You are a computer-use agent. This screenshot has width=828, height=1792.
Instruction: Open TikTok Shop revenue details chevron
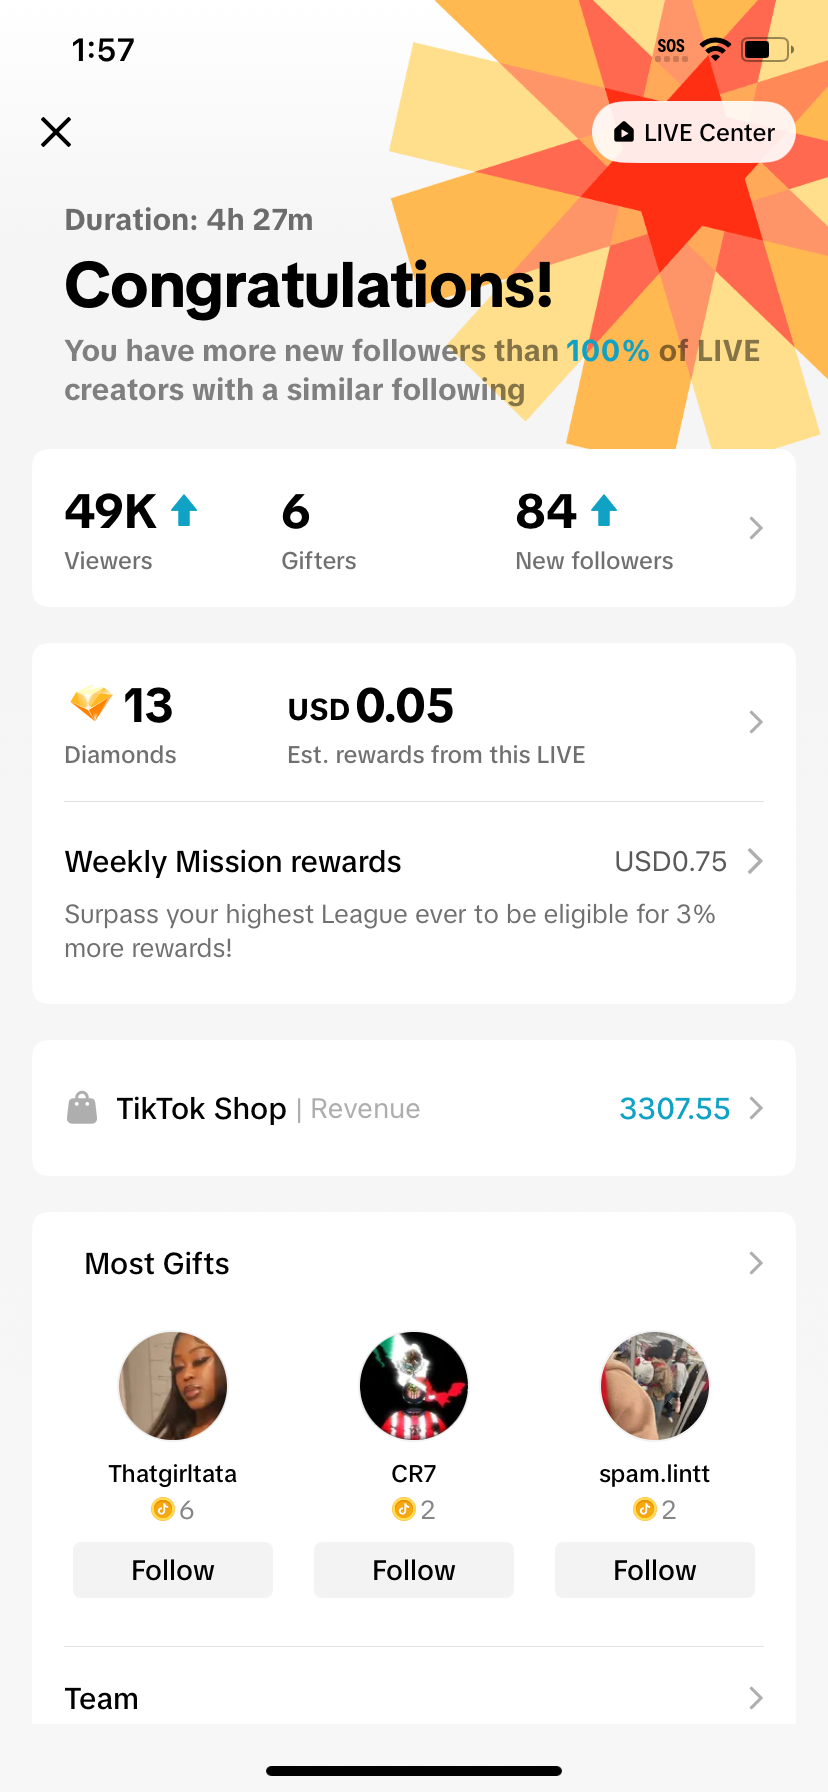point(756,1108)
